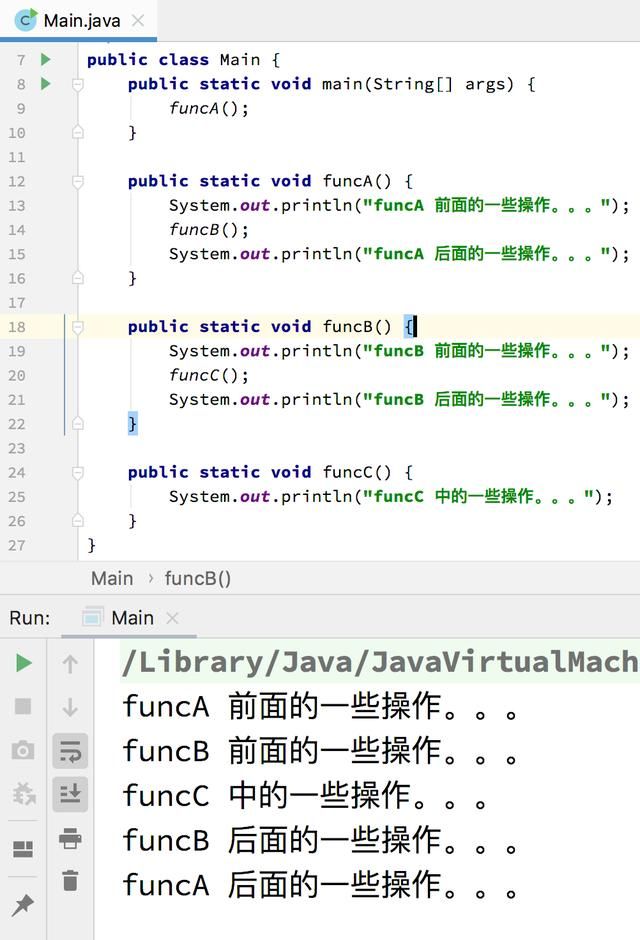
Task: Click the Main breadcrumb
Action: 112,579
